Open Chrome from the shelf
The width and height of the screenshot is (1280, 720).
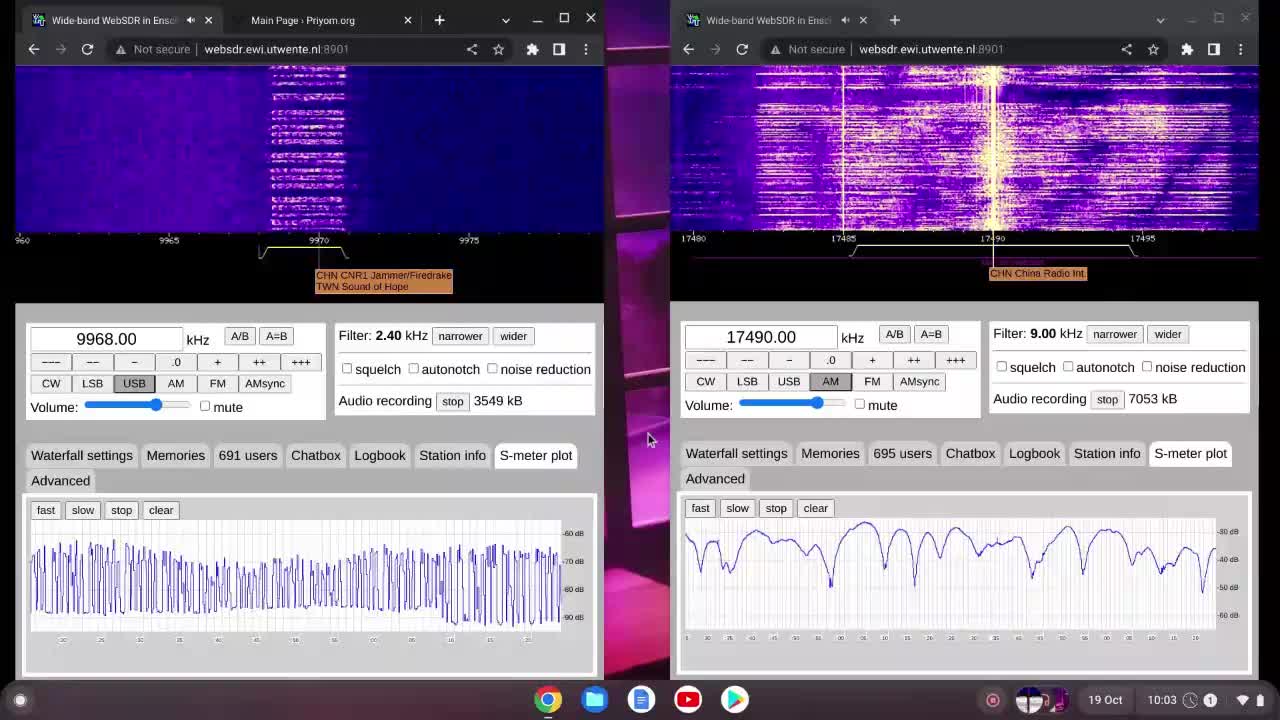click(x=548, y=700)
